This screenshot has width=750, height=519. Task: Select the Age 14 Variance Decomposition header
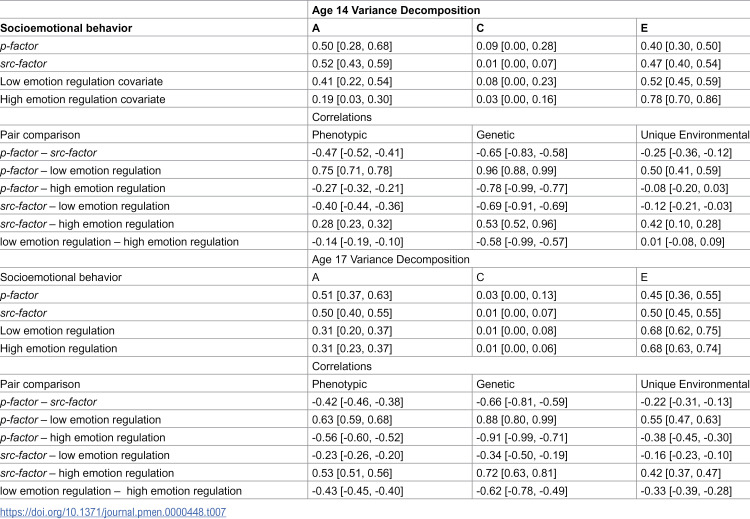click(x=396, y=10)
